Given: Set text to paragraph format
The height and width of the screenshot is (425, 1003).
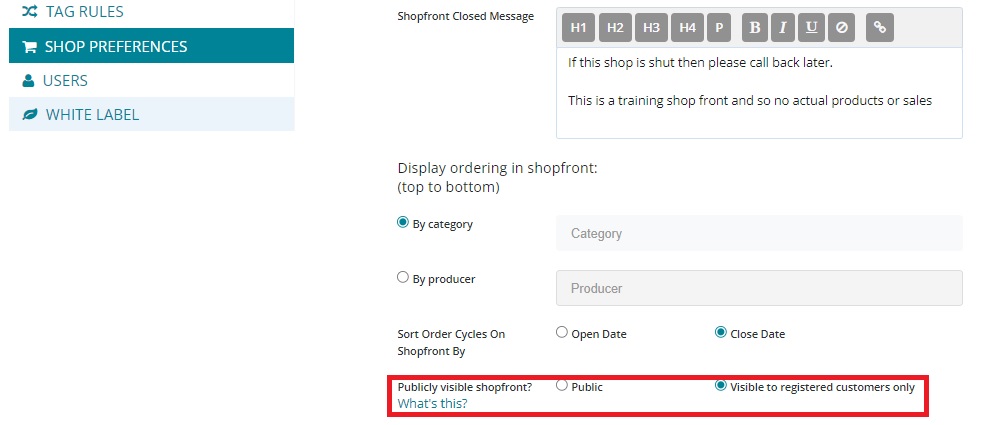Looking at the screenshot, I should click(x=718, y=28).
